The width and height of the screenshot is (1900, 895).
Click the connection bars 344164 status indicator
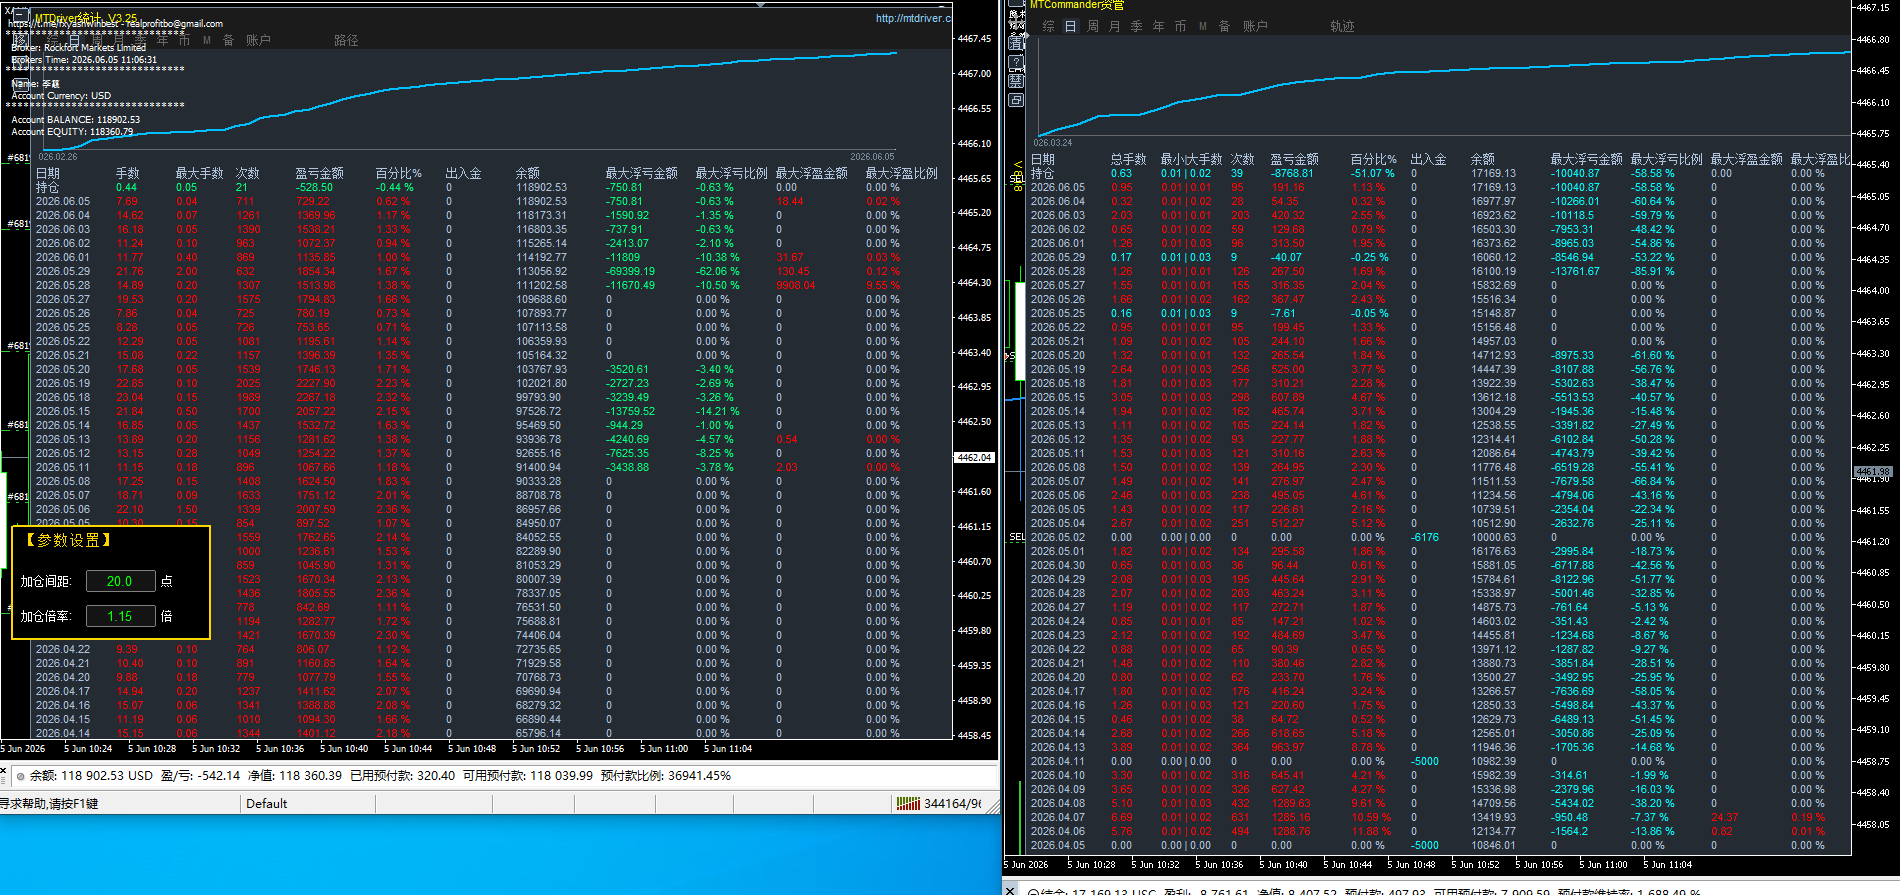tap(939, 803)
